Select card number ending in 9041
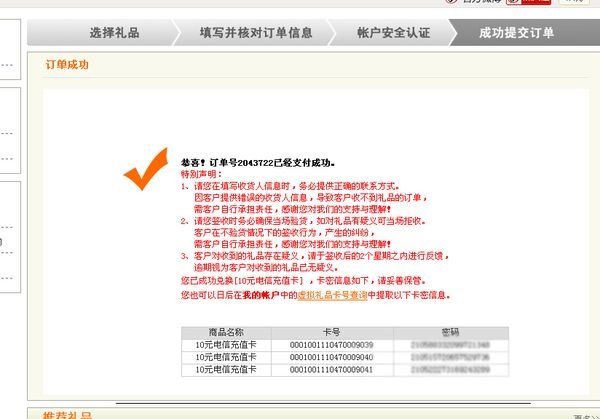 tap(331, 369)
